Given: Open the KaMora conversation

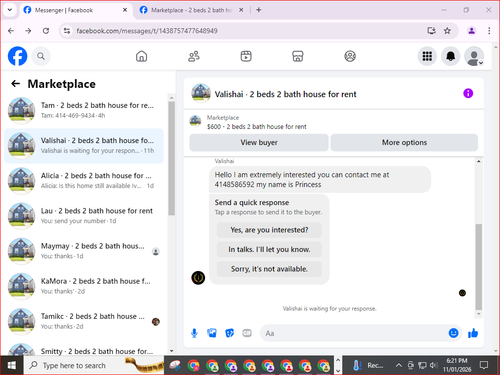Looking at the screenshot, I should point(84,286).
